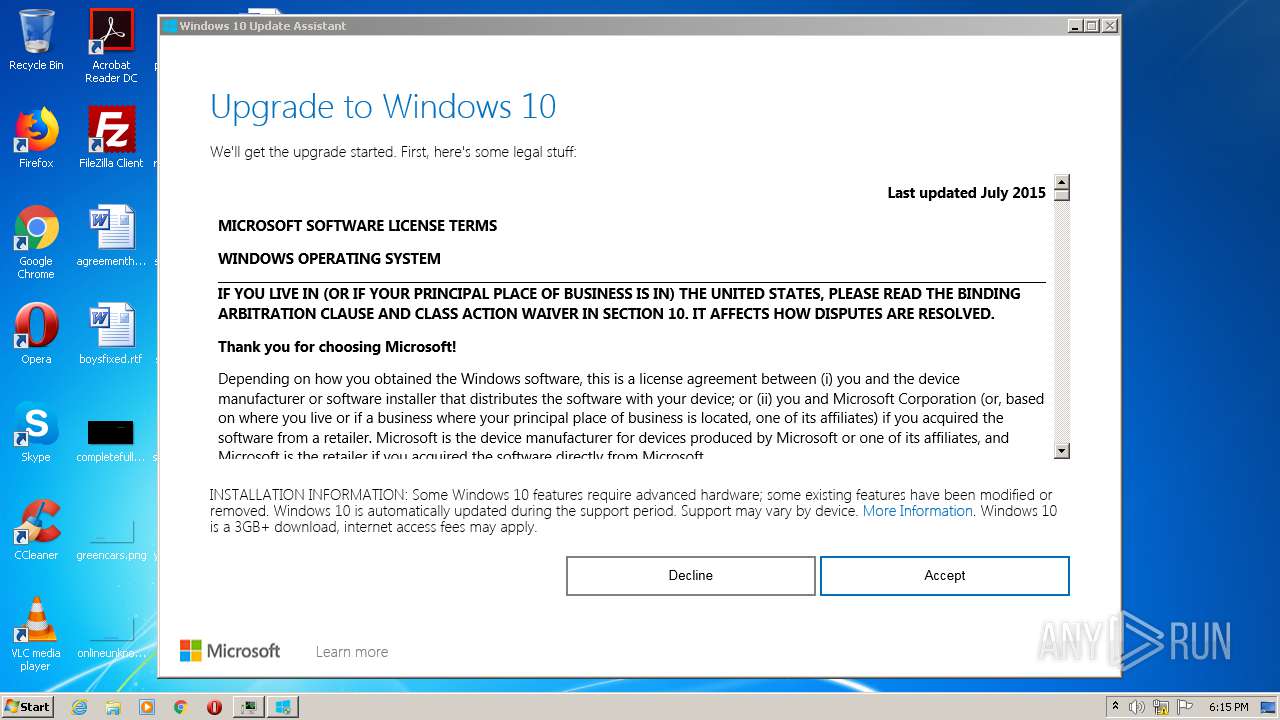The image size is (1280, 720).
Task: Launch Chrome from the taskbar
Action: [180, 707]
